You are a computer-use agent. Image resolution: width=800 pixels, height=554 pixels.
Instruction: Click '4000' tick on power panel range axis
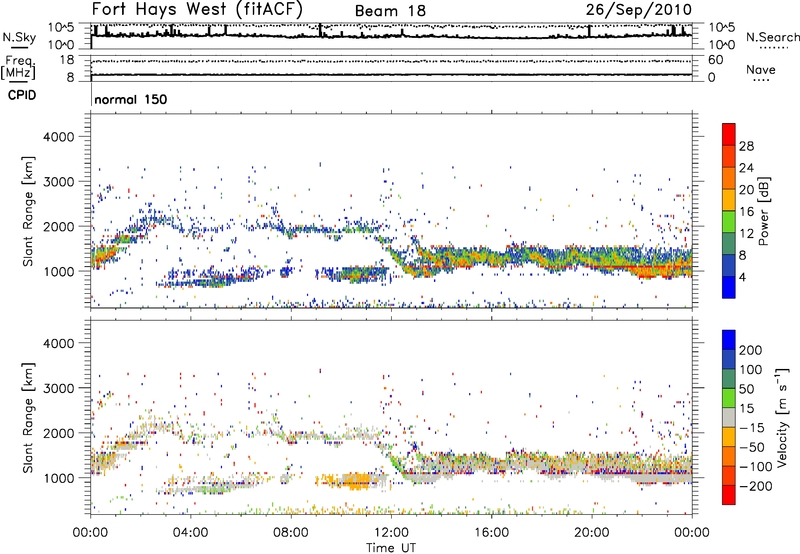click(x=59, y=137)
